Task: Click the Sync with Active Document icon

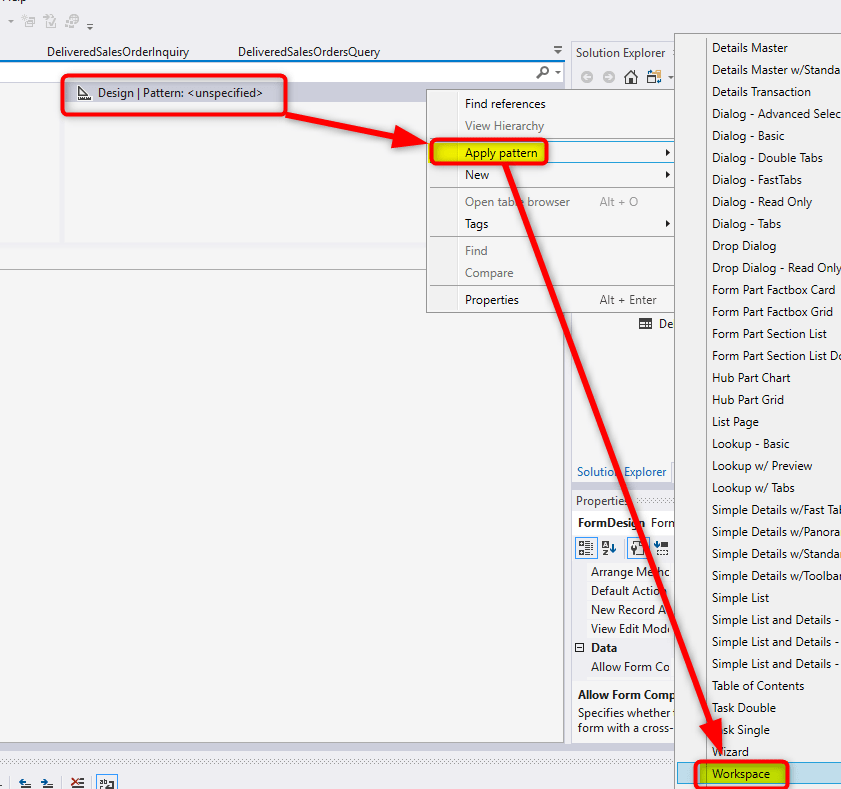Action: click(654, 77)
